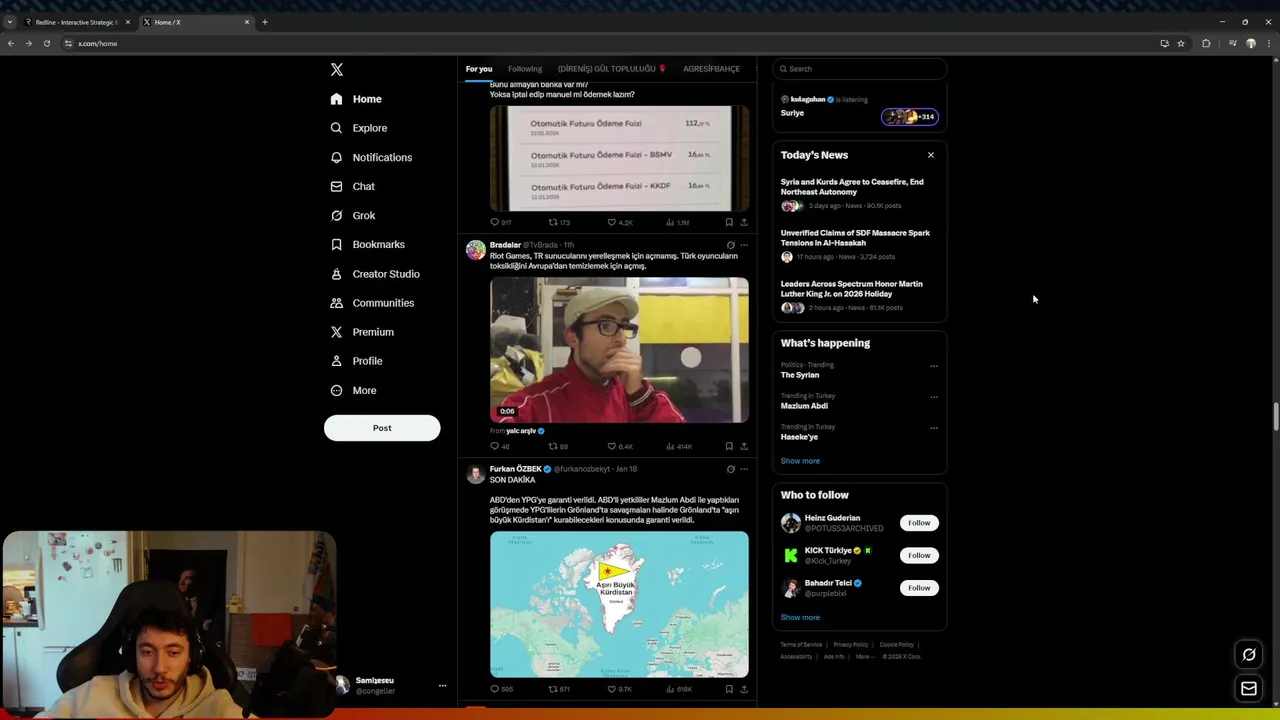Image resolution: width=1280 pixels, height=720 pixels.
Task: Show more under What's happening
Action: coord(800,461)
